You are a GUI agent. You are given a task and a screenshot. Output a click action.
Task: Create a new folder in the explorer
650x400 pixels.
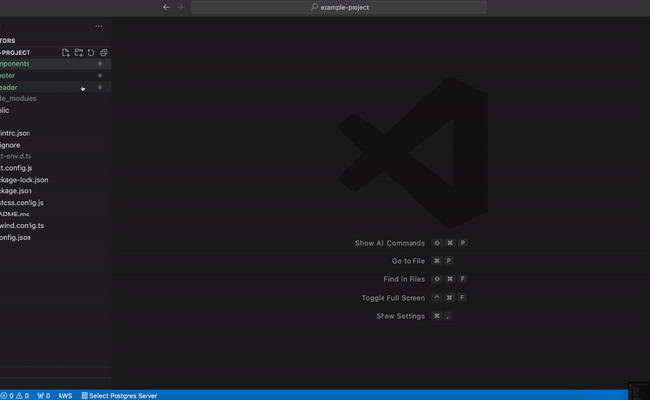click(x=78, y=53)
